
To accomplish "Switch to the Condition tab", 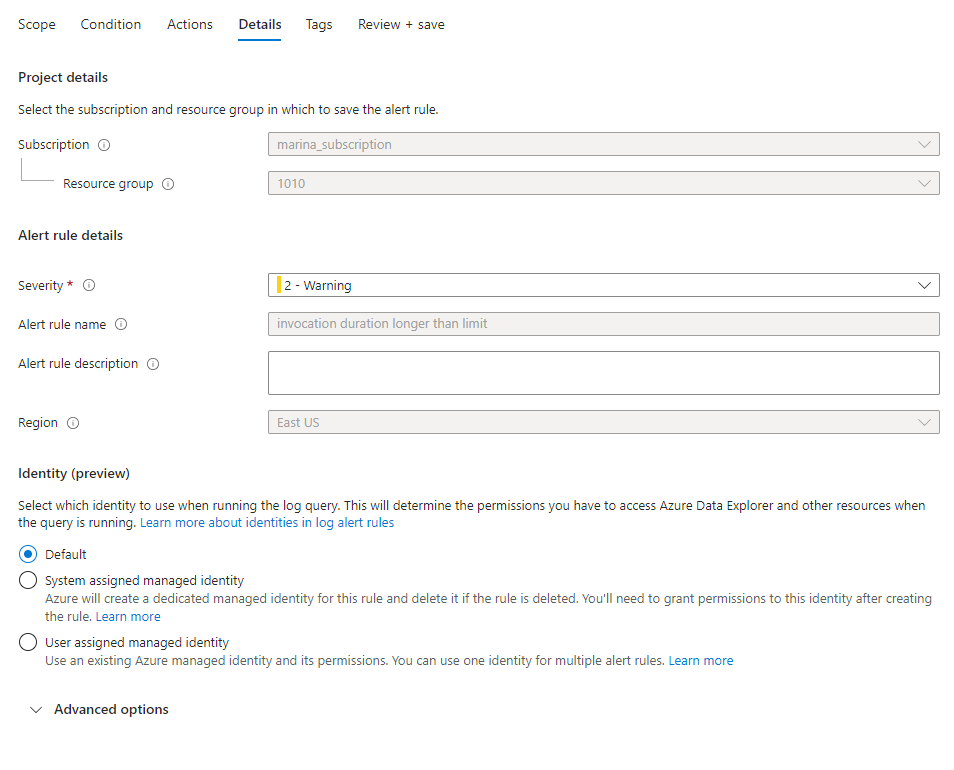I will coord(111,24).
